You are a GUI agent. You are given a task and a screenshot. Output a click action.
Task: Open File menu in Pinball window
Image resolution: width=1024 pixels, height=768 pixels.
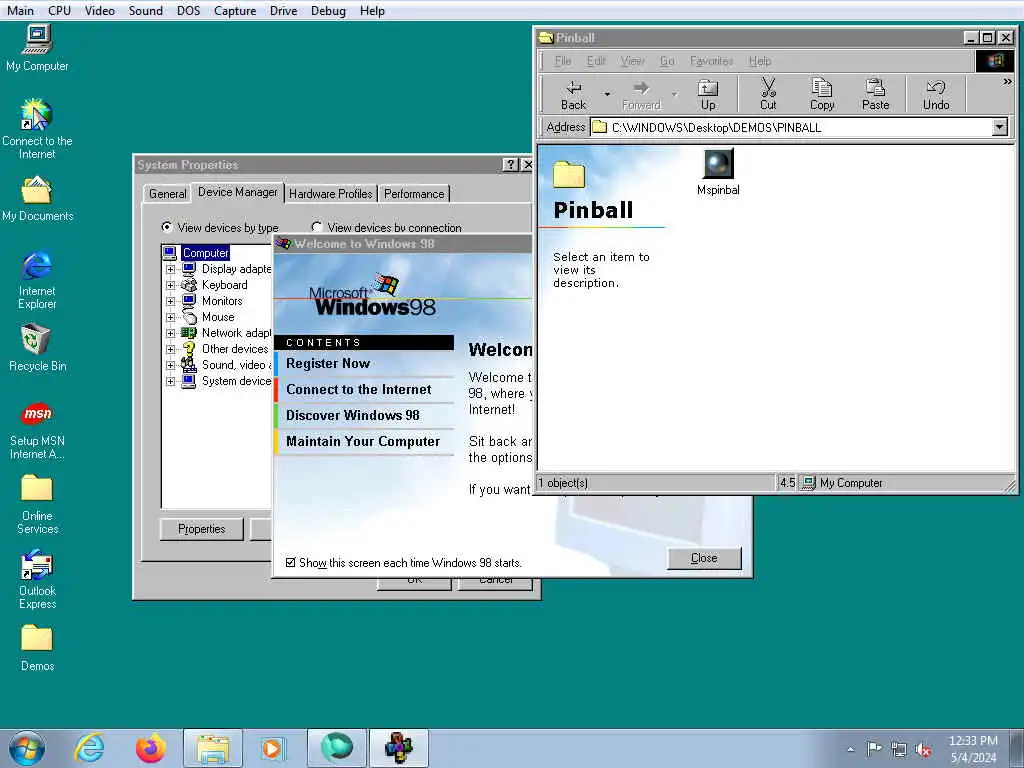(562, 61)
